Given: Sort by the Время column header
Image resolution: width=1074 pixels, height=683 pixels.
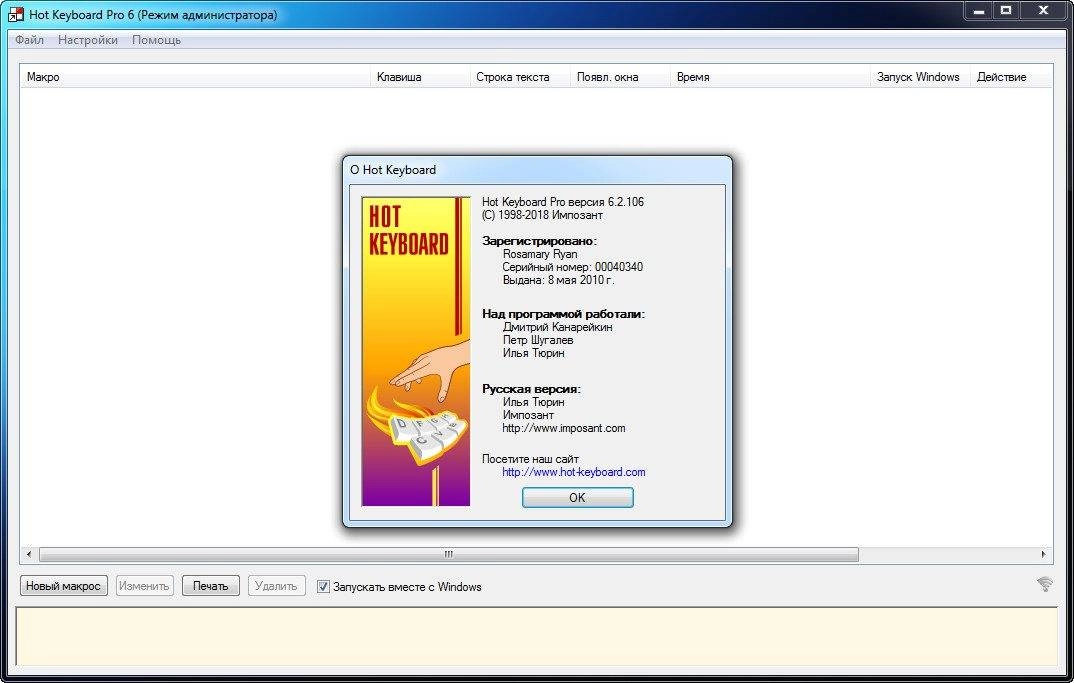Looking at the screenshot, I should coord(770,77).
